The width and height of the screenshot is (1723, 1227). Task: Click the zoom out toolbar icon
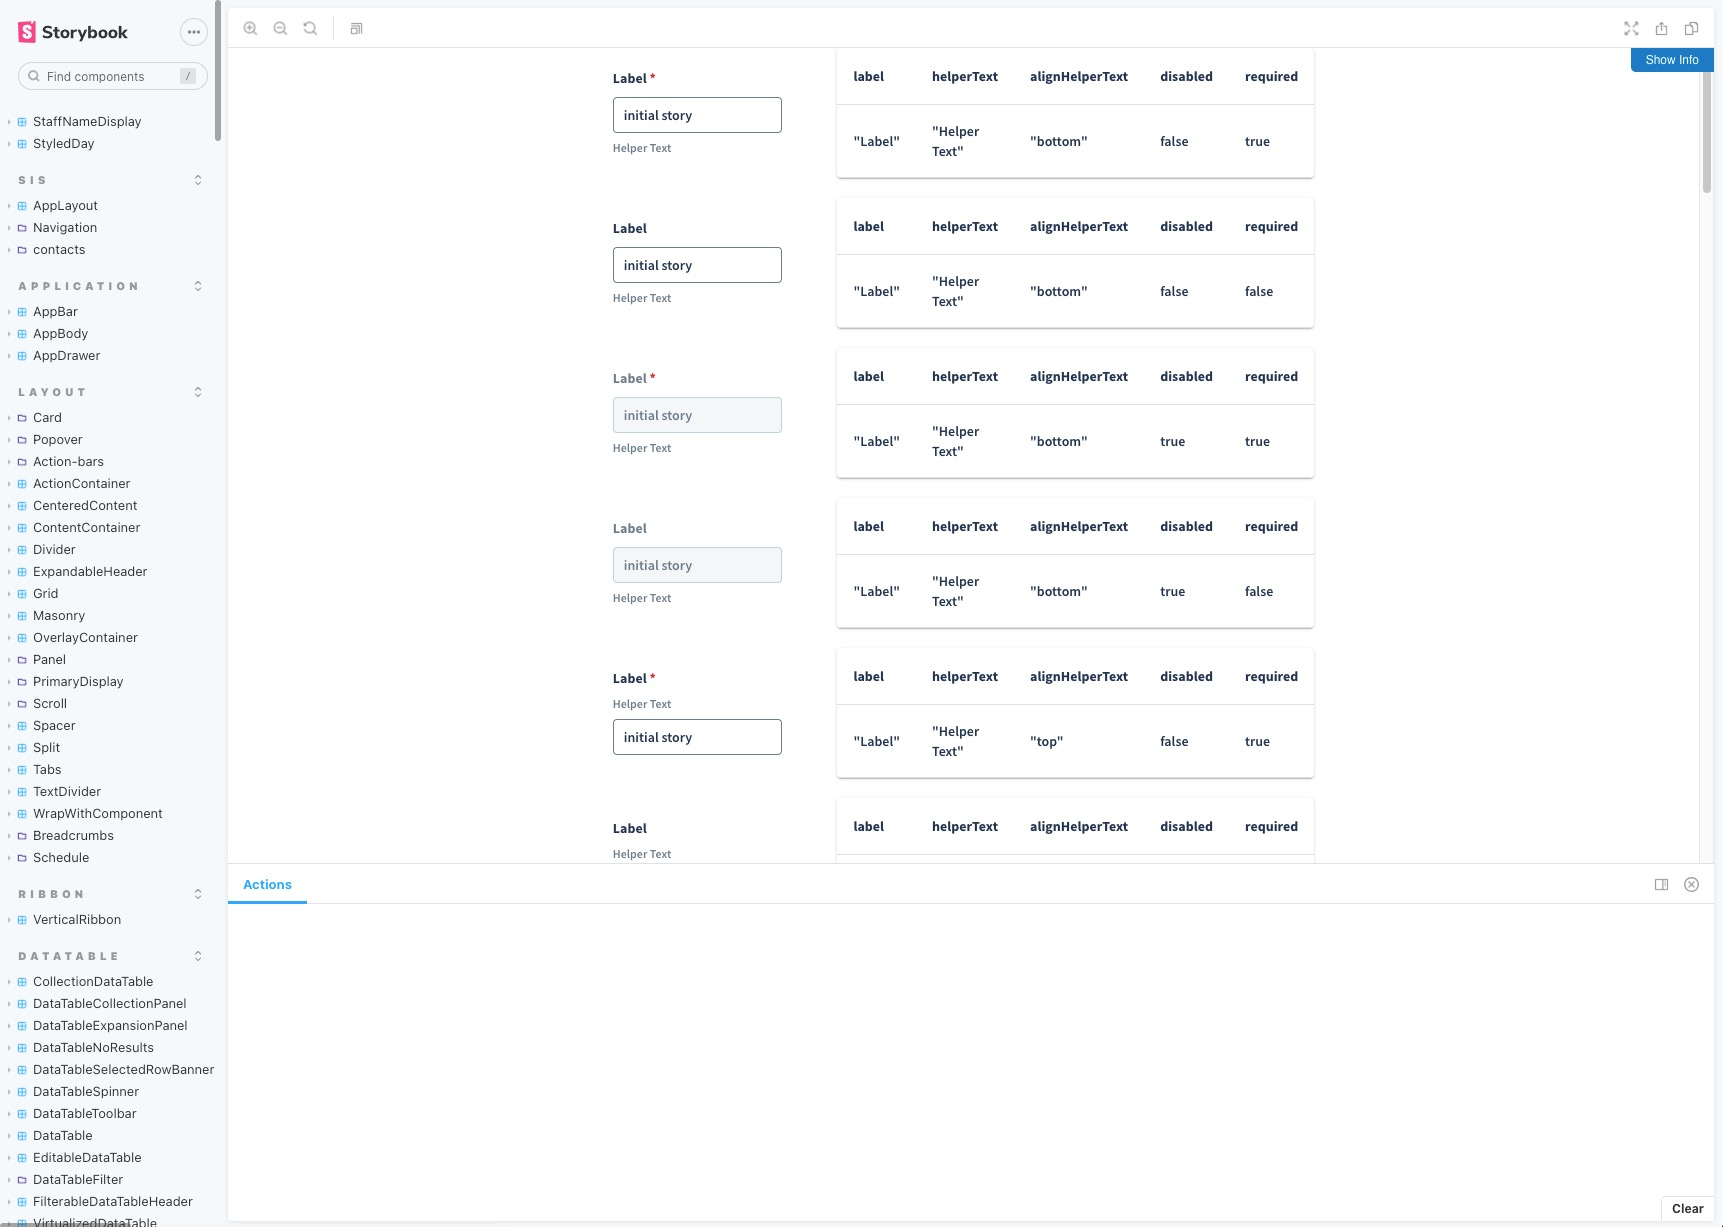(281, 29)
